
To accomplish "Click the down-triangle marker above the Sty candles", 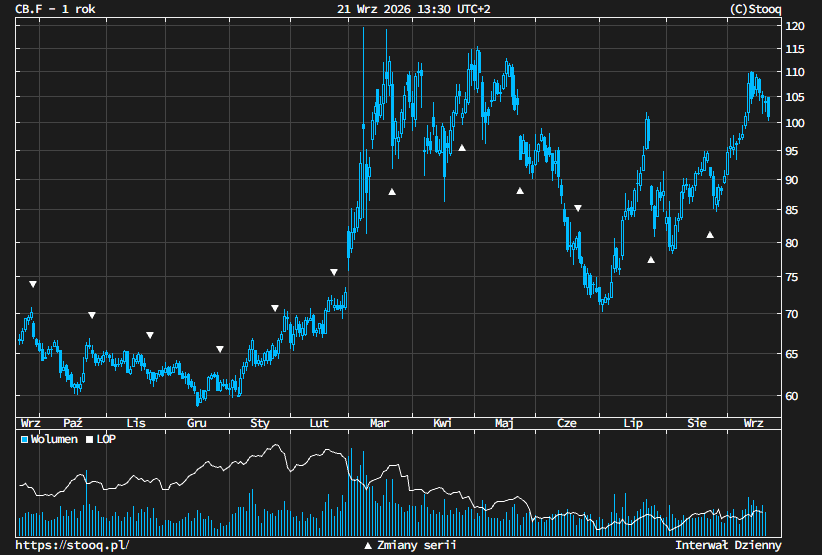I will 275,308.
